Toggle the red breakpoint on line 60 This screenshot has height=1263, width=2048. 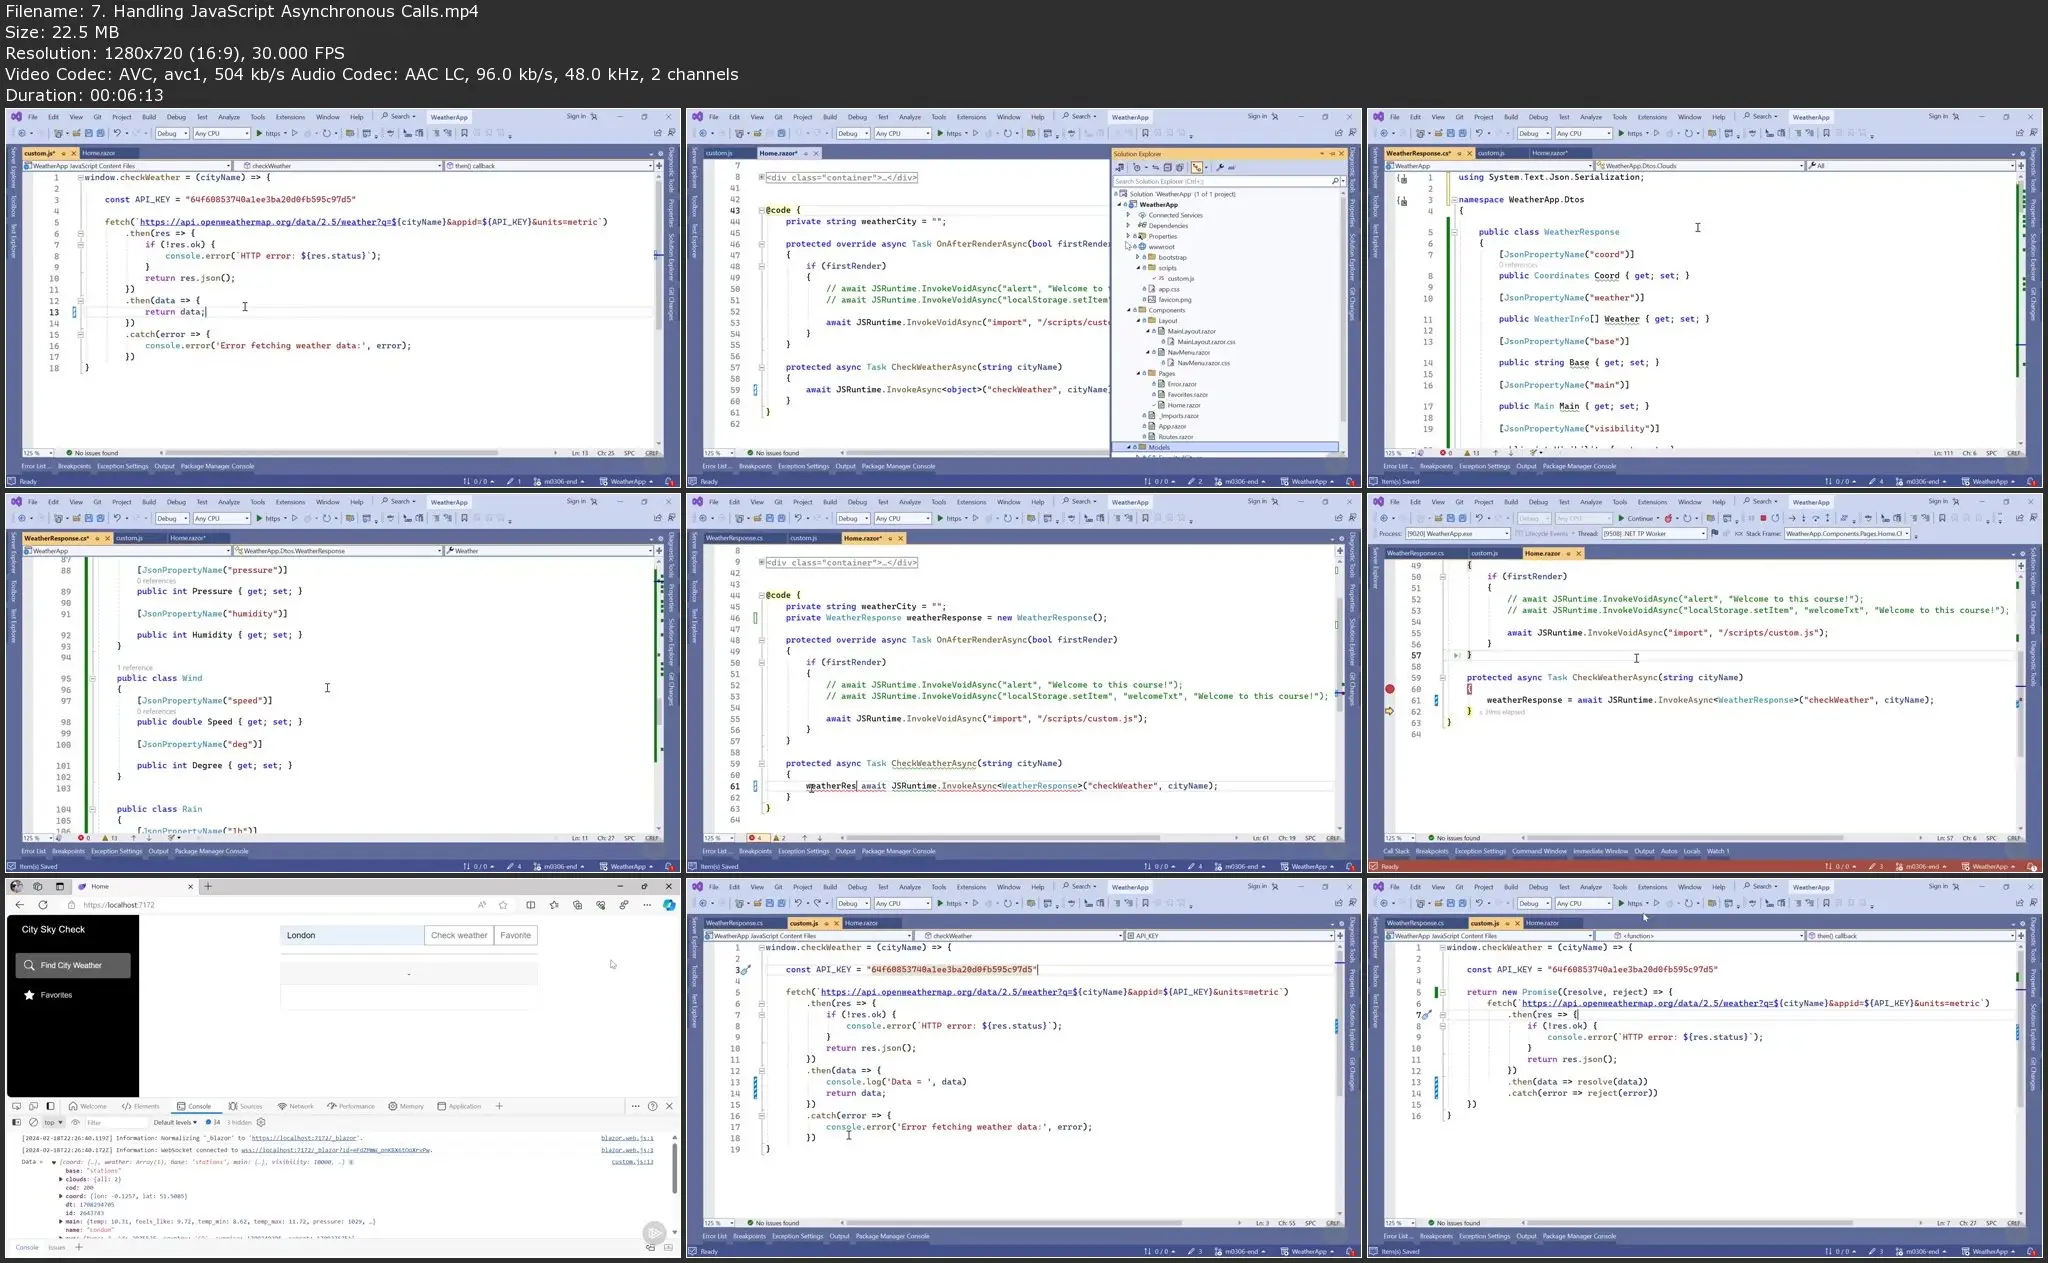coord(1389,689)
